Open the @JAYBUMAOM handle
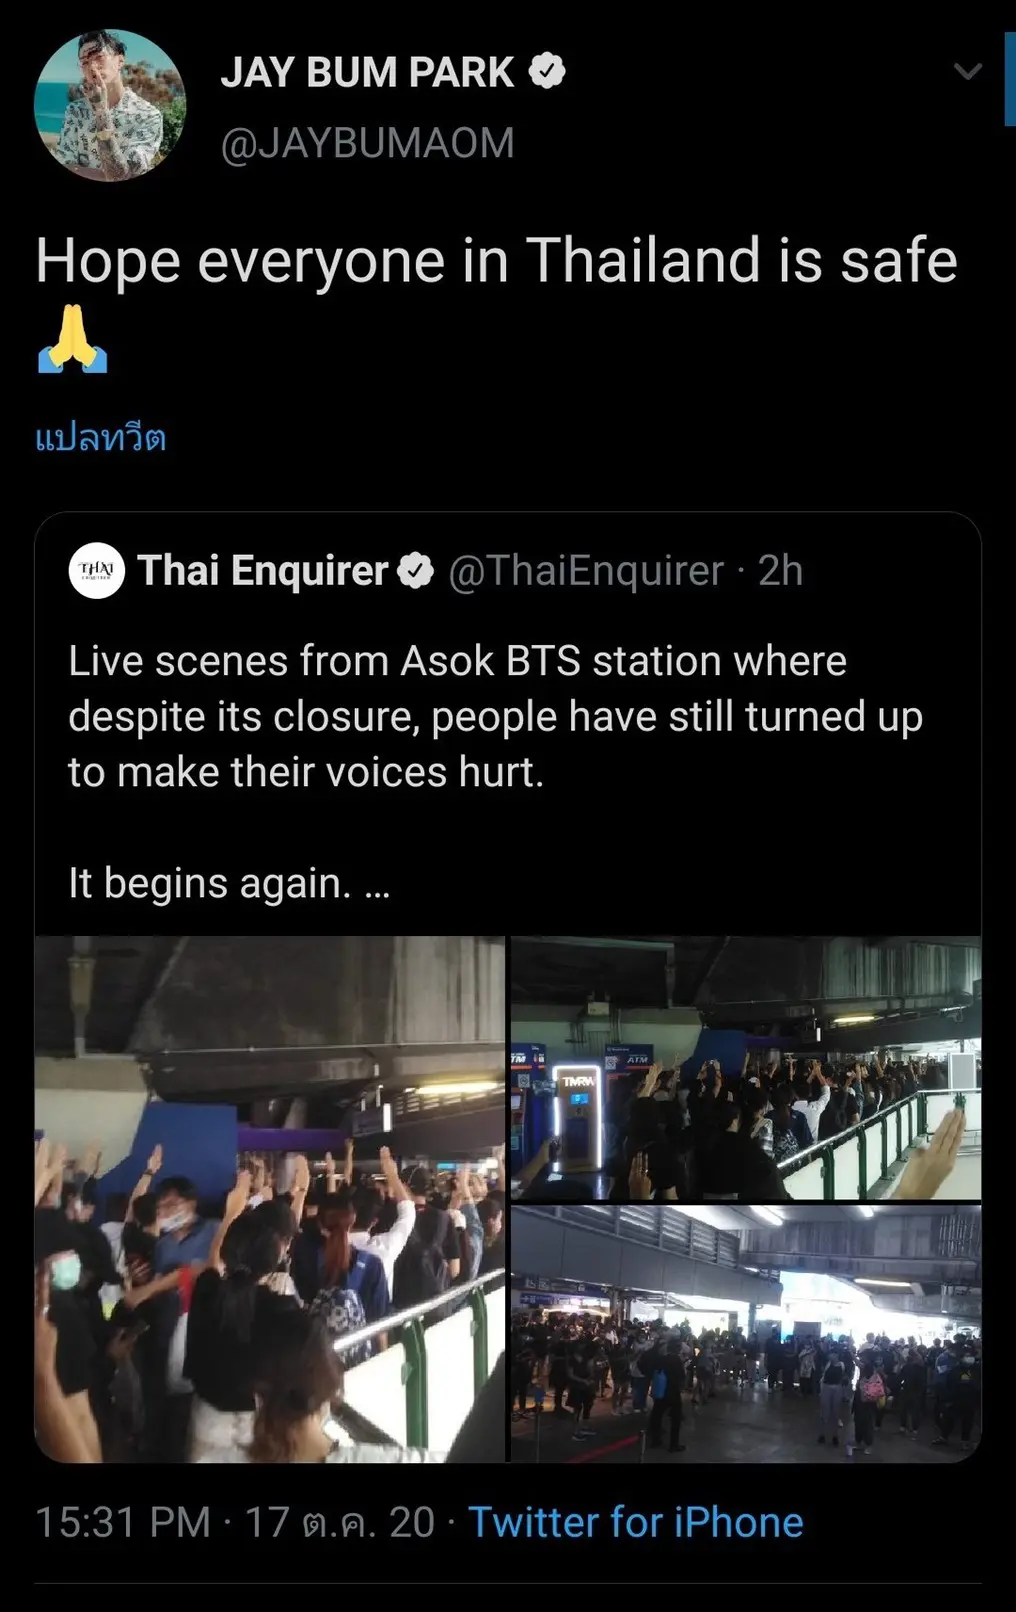Screen dimensions: 1016x1612 click(367, 143)
